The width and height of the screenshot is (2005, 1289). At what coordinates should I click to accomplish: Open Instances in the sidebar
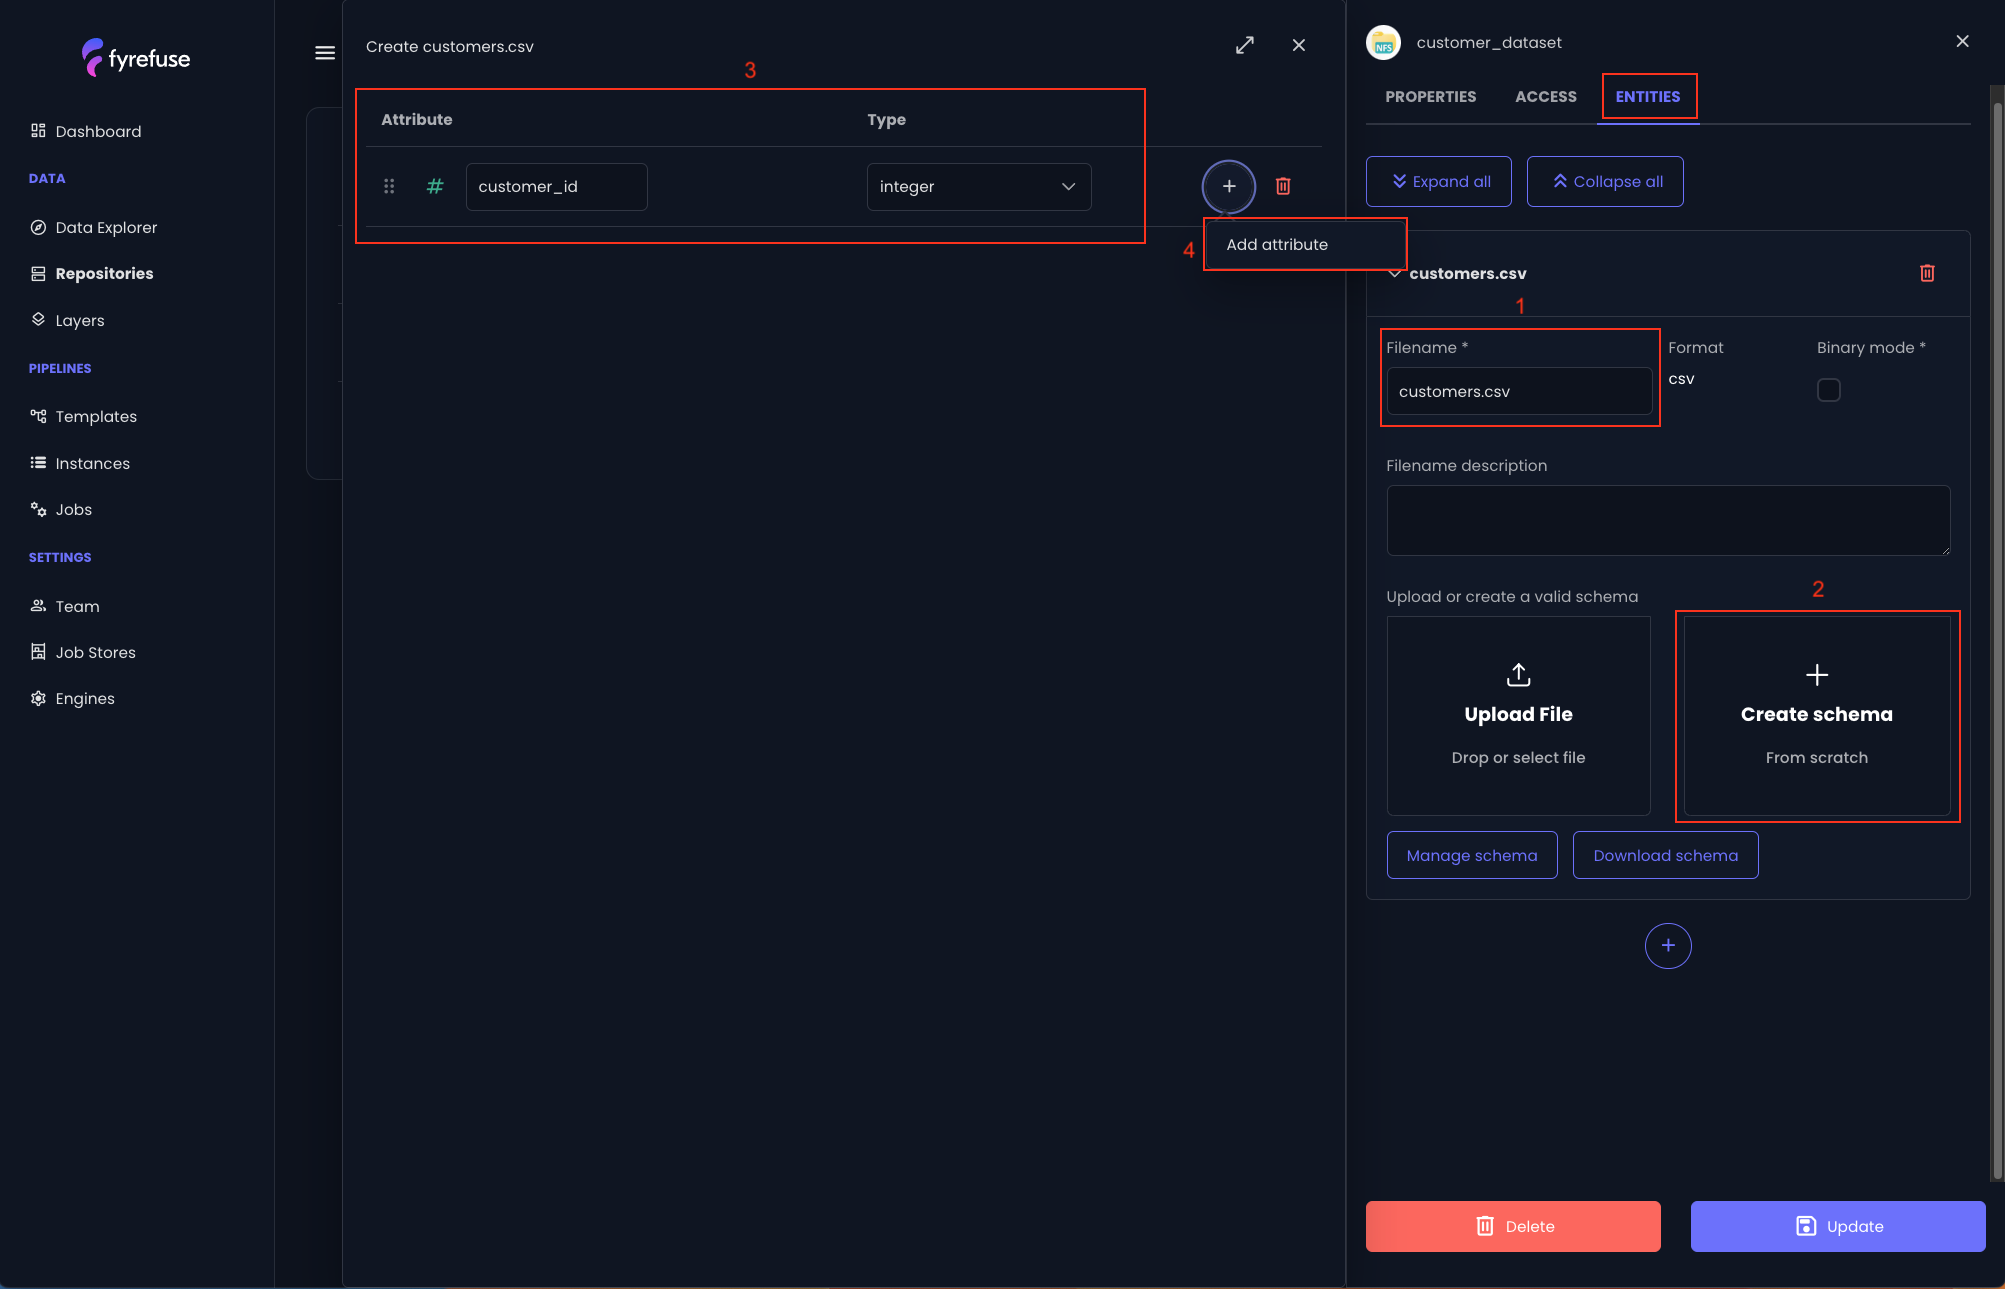point(93,463)
